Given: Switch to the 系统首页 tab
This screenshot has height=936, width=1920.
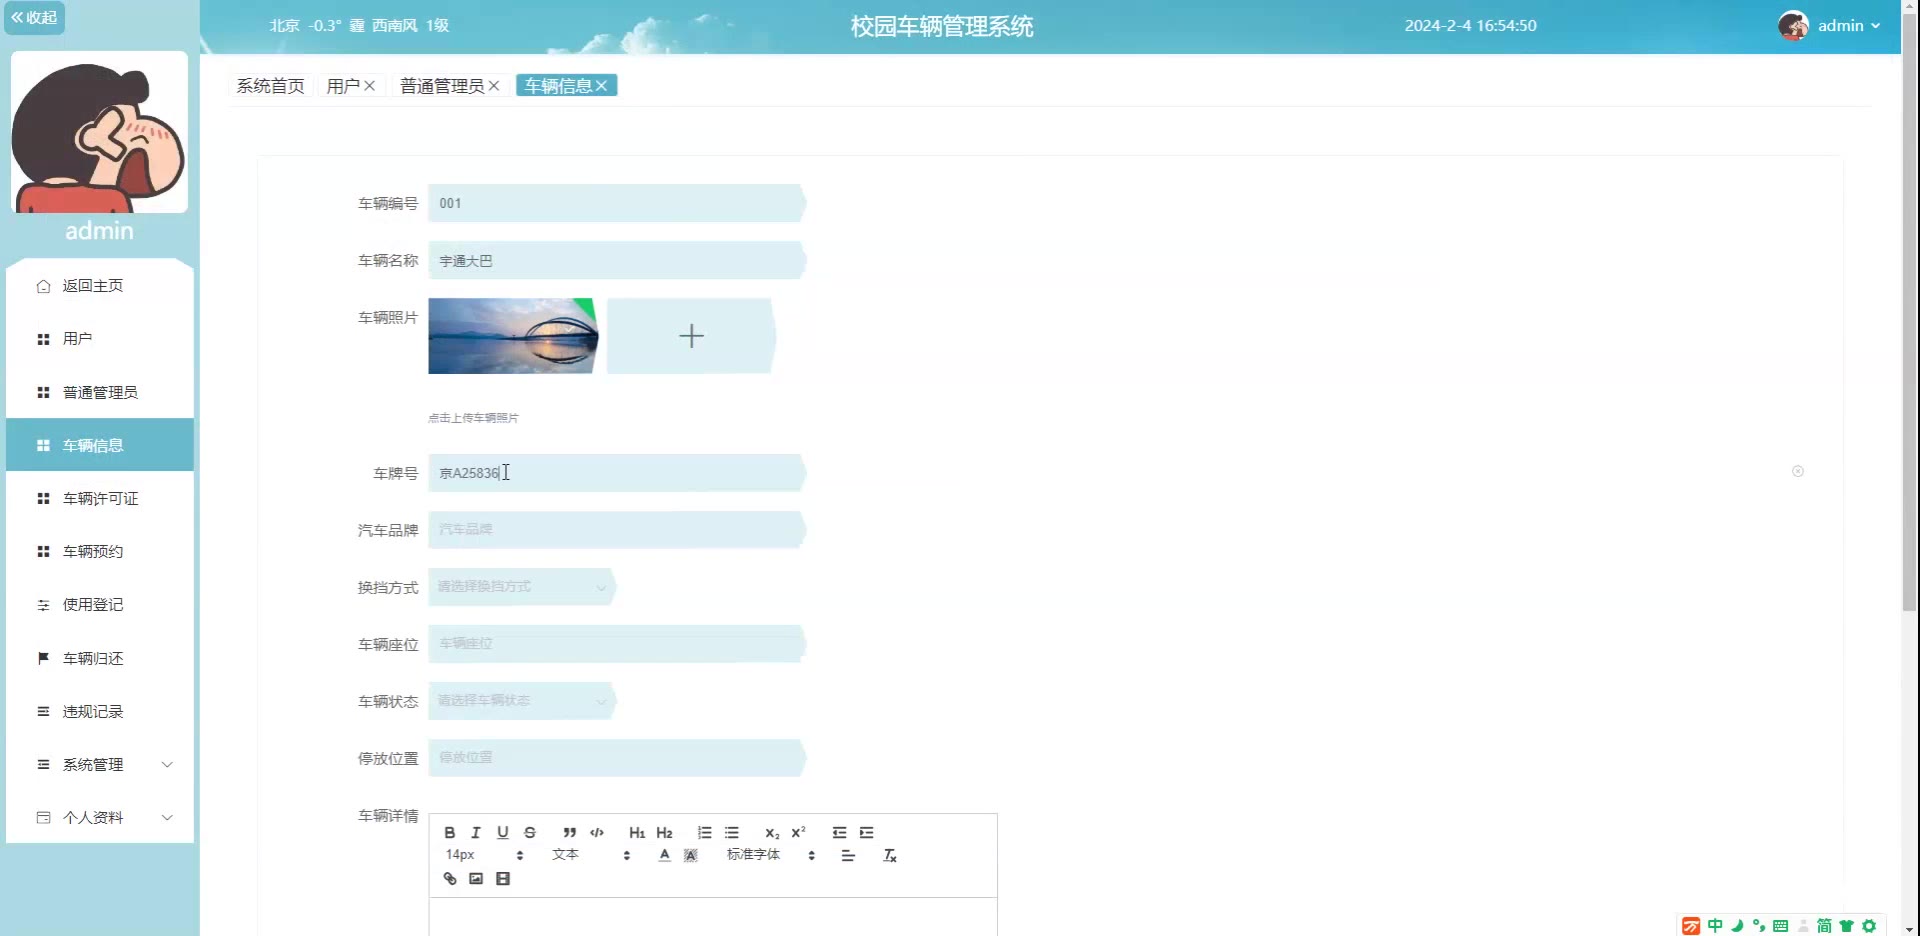Looking at the screenshot, I should click(x=270, y=86).
